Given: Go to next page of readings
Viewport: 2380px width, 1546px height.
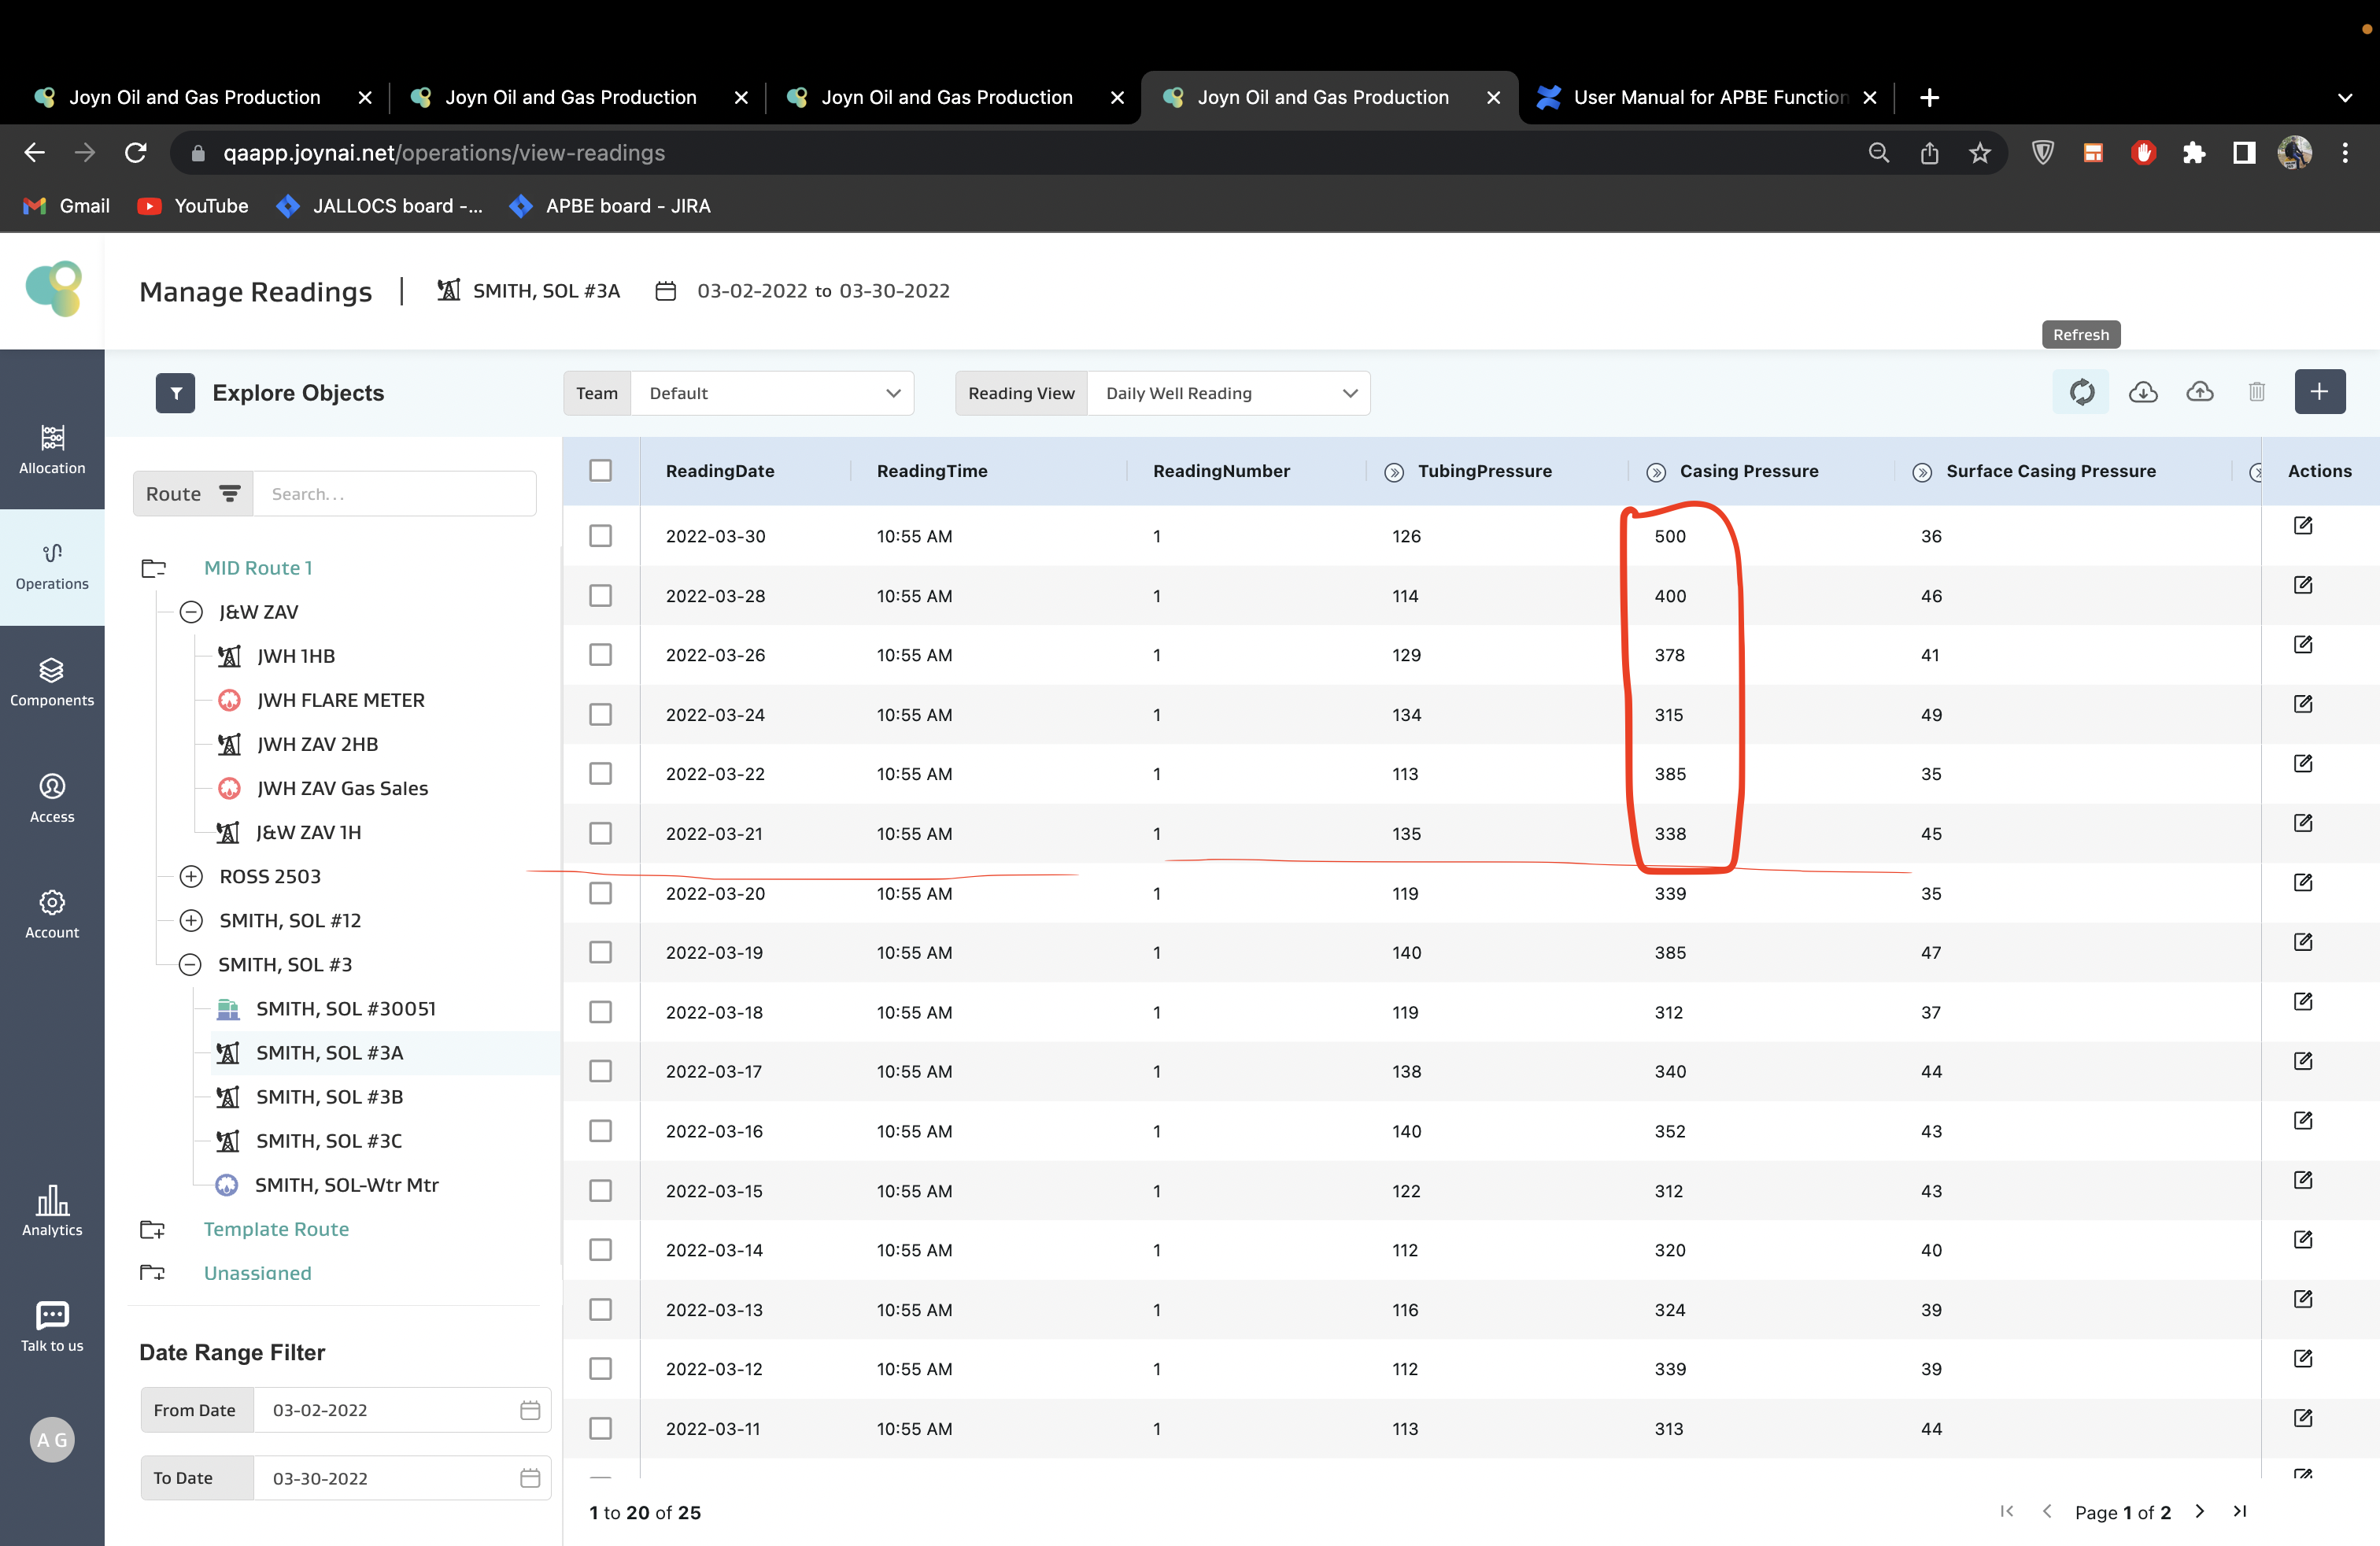Looking at the screenshot, I should point(2199,1511).
